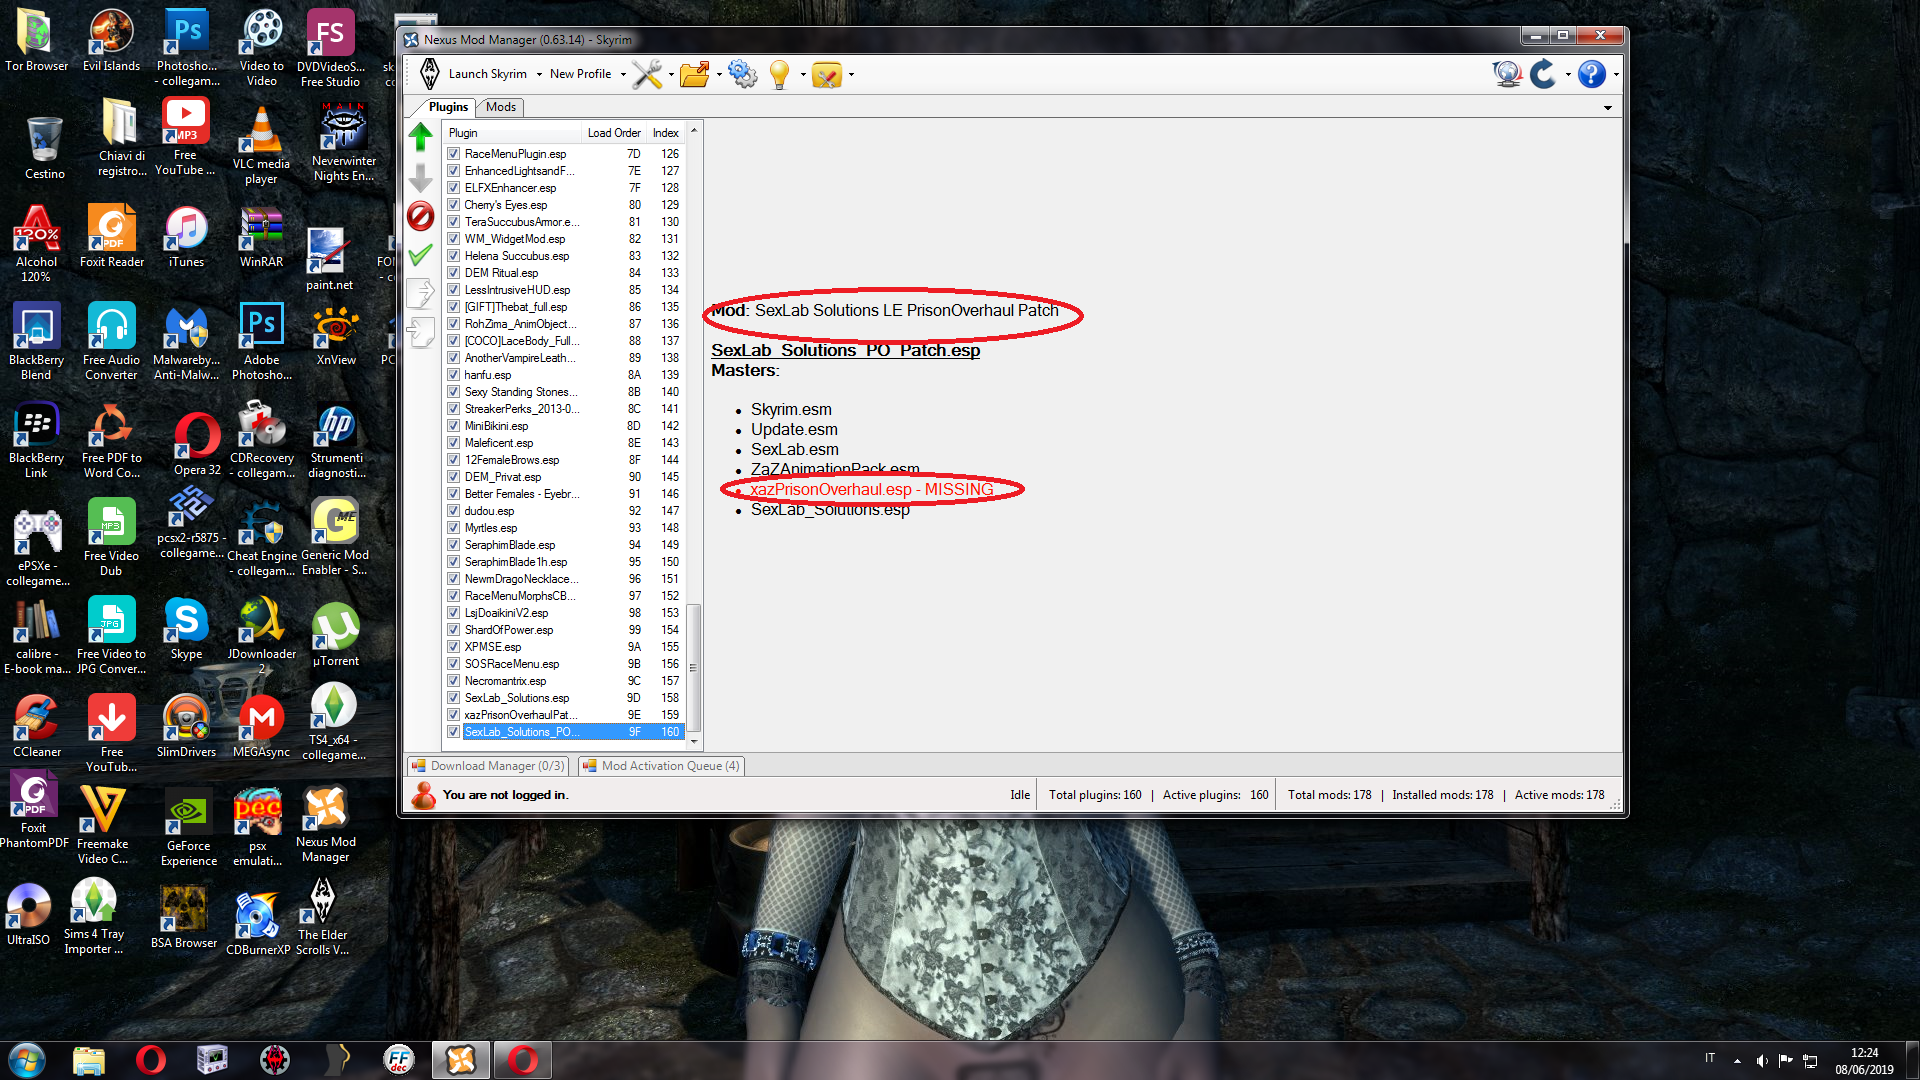The width and height of the screenshot is (1920, 1080).
Task: Uncheck the RaceMenuPlugin.esp checkbox
Action: coord(454,154)
